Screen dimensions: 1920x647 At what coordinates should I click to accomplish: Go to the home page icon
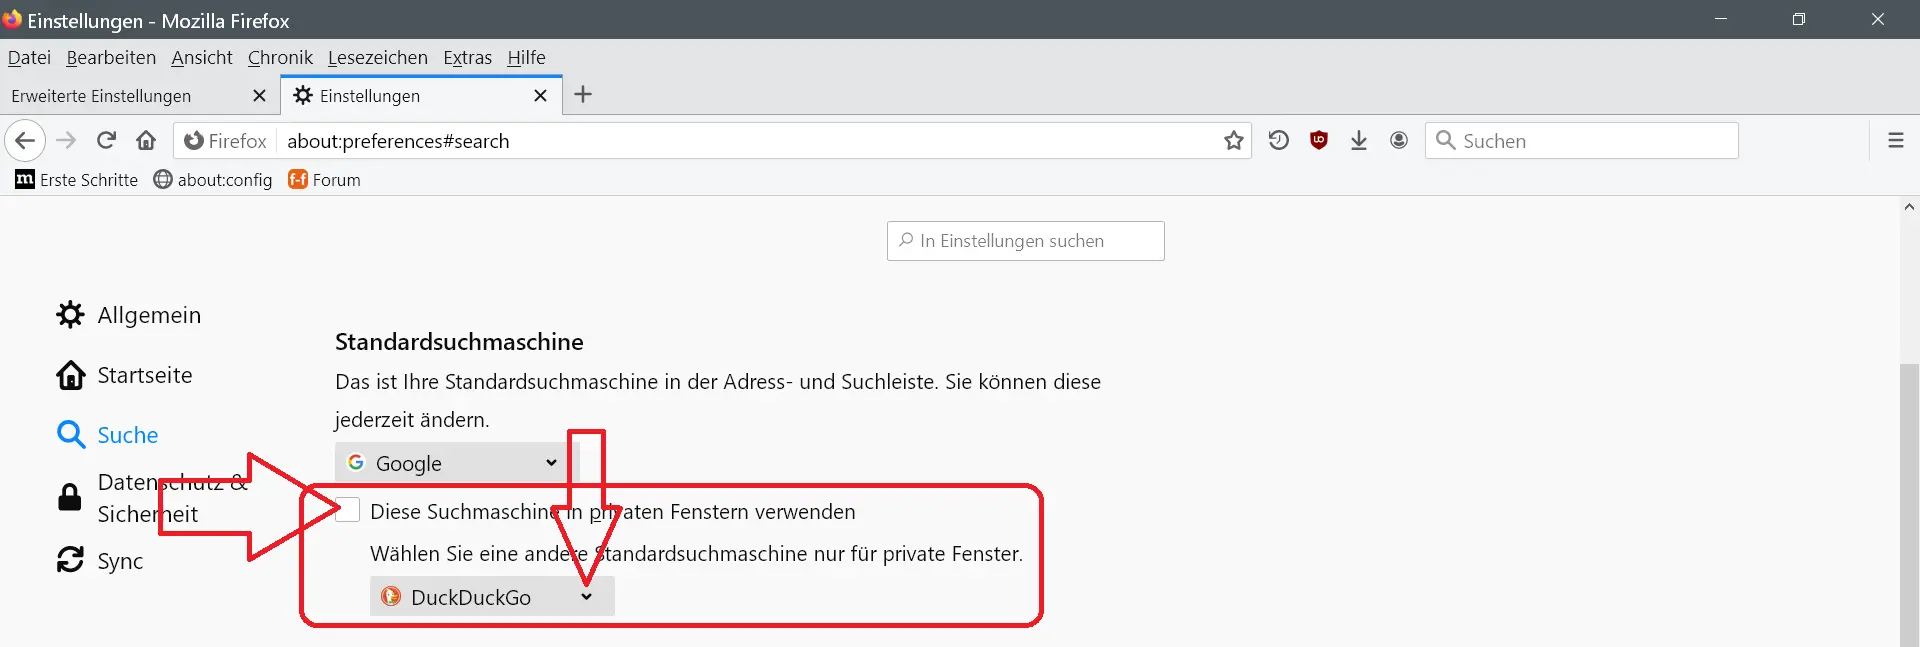146,141
